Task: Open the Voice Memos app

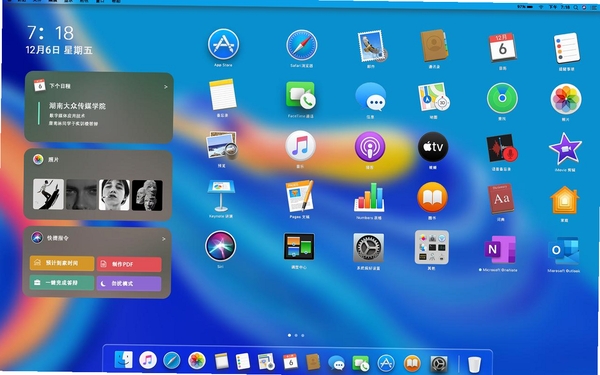Action: [x=502, y=148]
